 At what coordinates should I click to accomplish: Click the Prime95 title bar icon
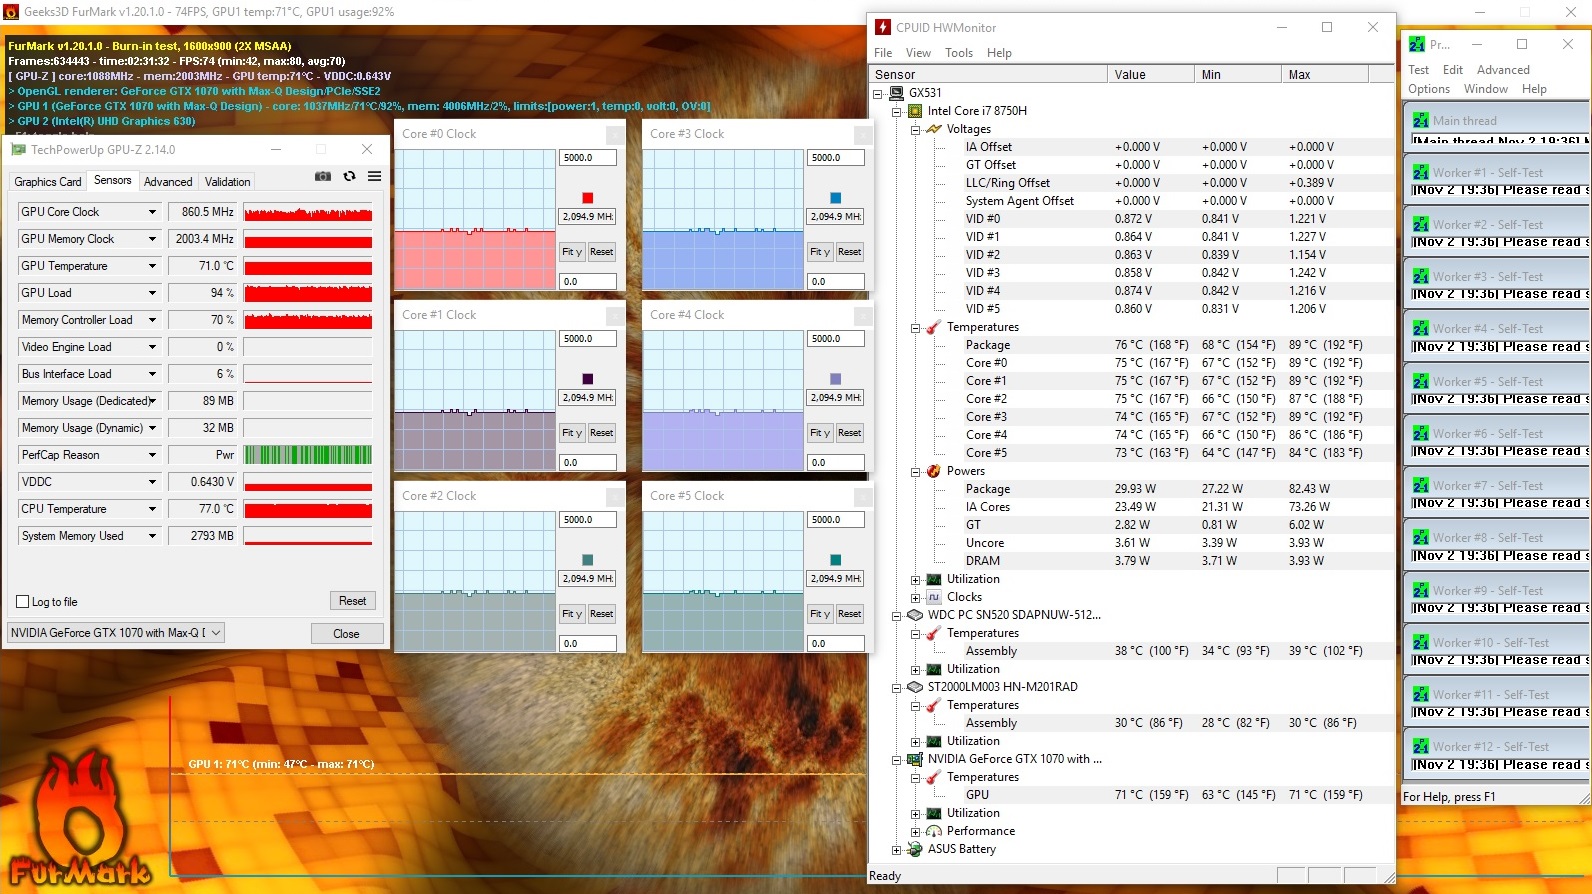point(1417,44)
